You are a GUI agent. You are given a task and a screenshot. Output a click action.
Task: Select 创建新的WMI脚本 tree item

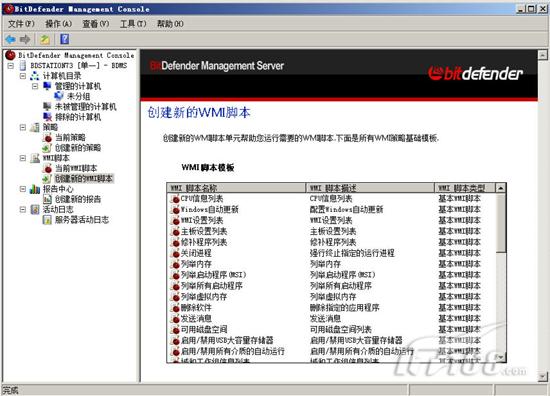[84, 179]
